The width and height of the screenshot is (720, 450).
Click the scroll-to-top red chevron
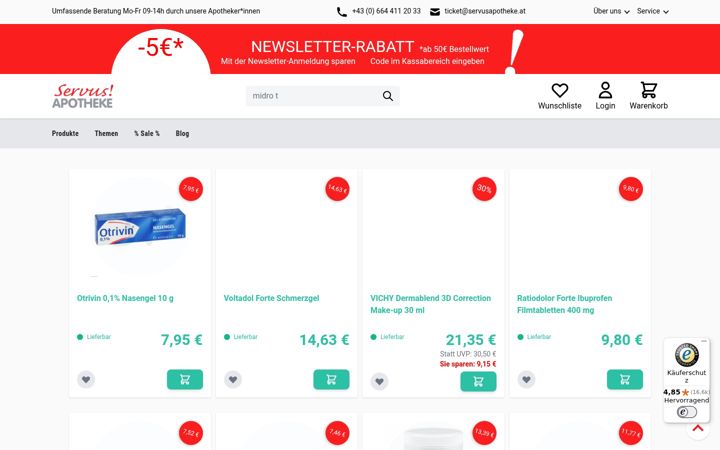click(x=698, y=428)
